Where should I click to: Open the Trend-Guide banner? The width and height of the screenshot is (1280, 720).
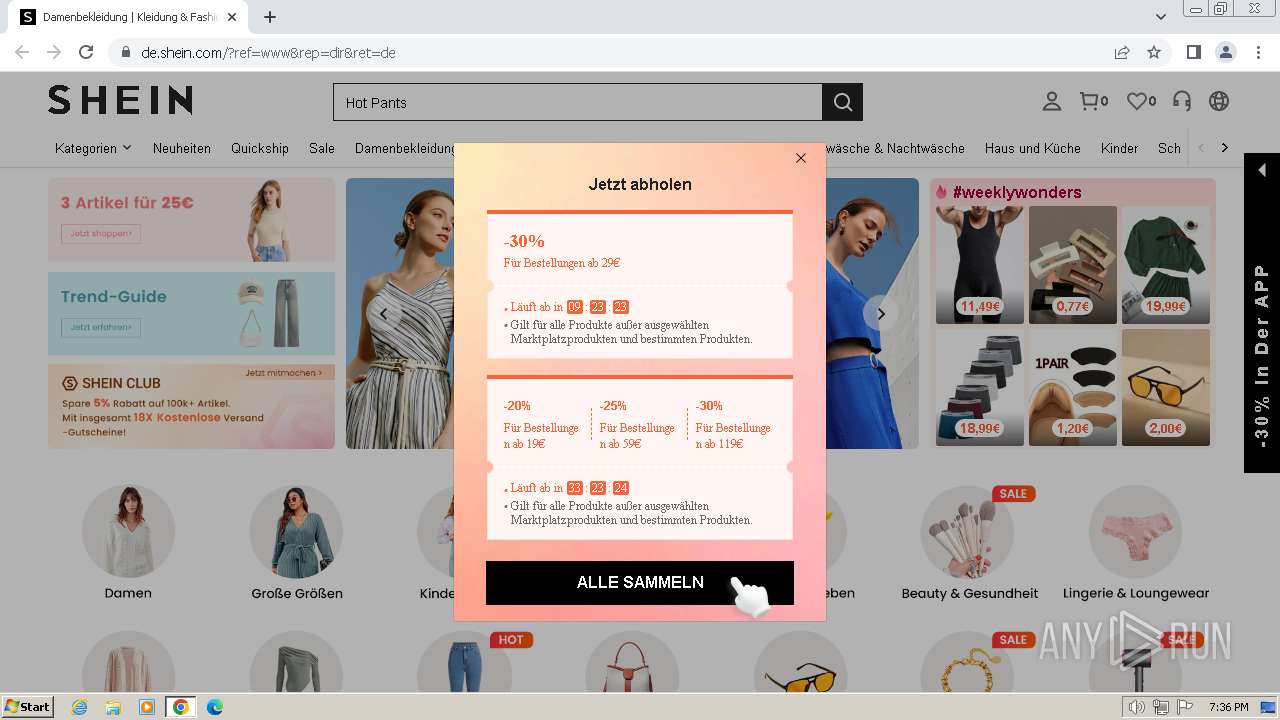191,313
